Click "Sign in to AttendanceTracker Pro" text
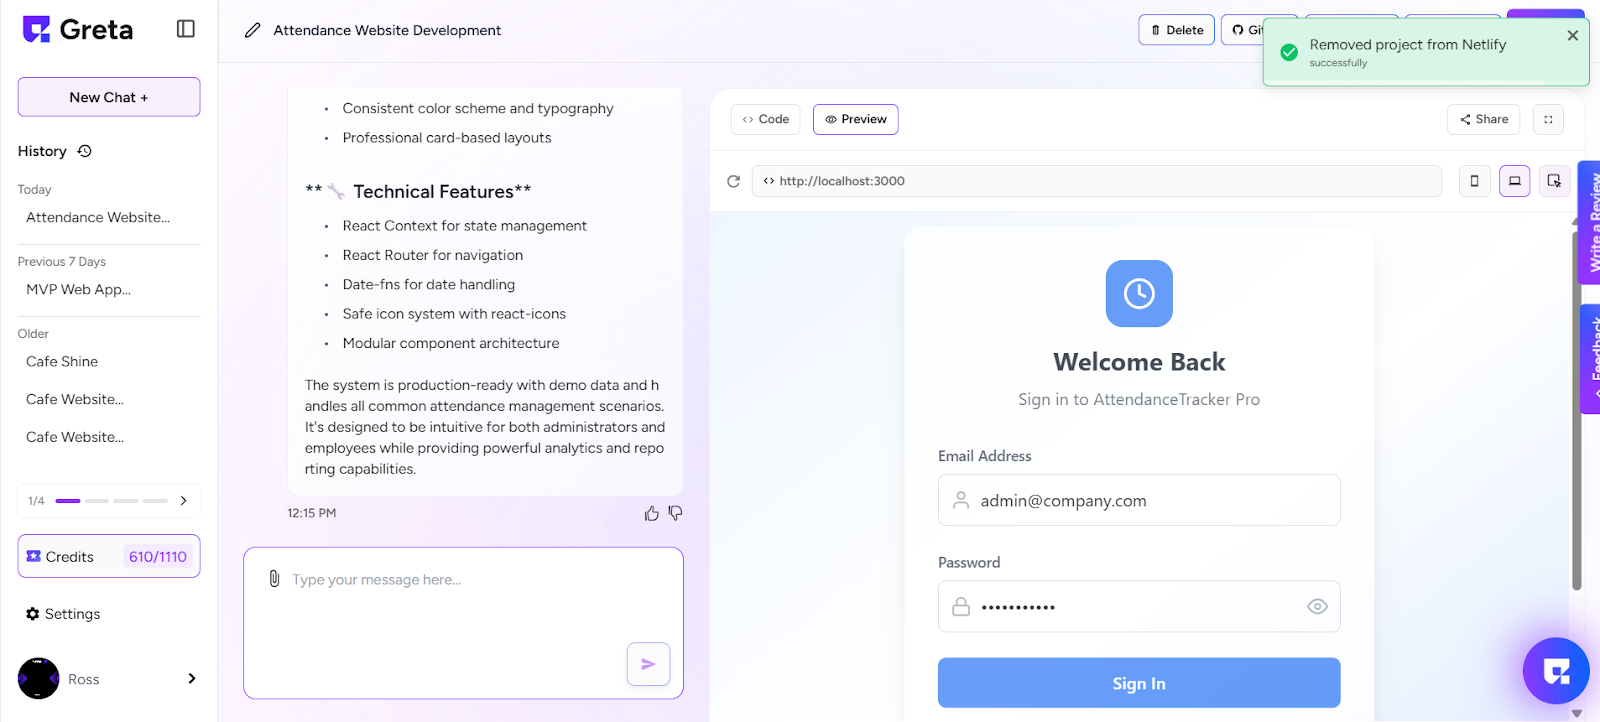Screen dimensions: 1600x722 1139,399
